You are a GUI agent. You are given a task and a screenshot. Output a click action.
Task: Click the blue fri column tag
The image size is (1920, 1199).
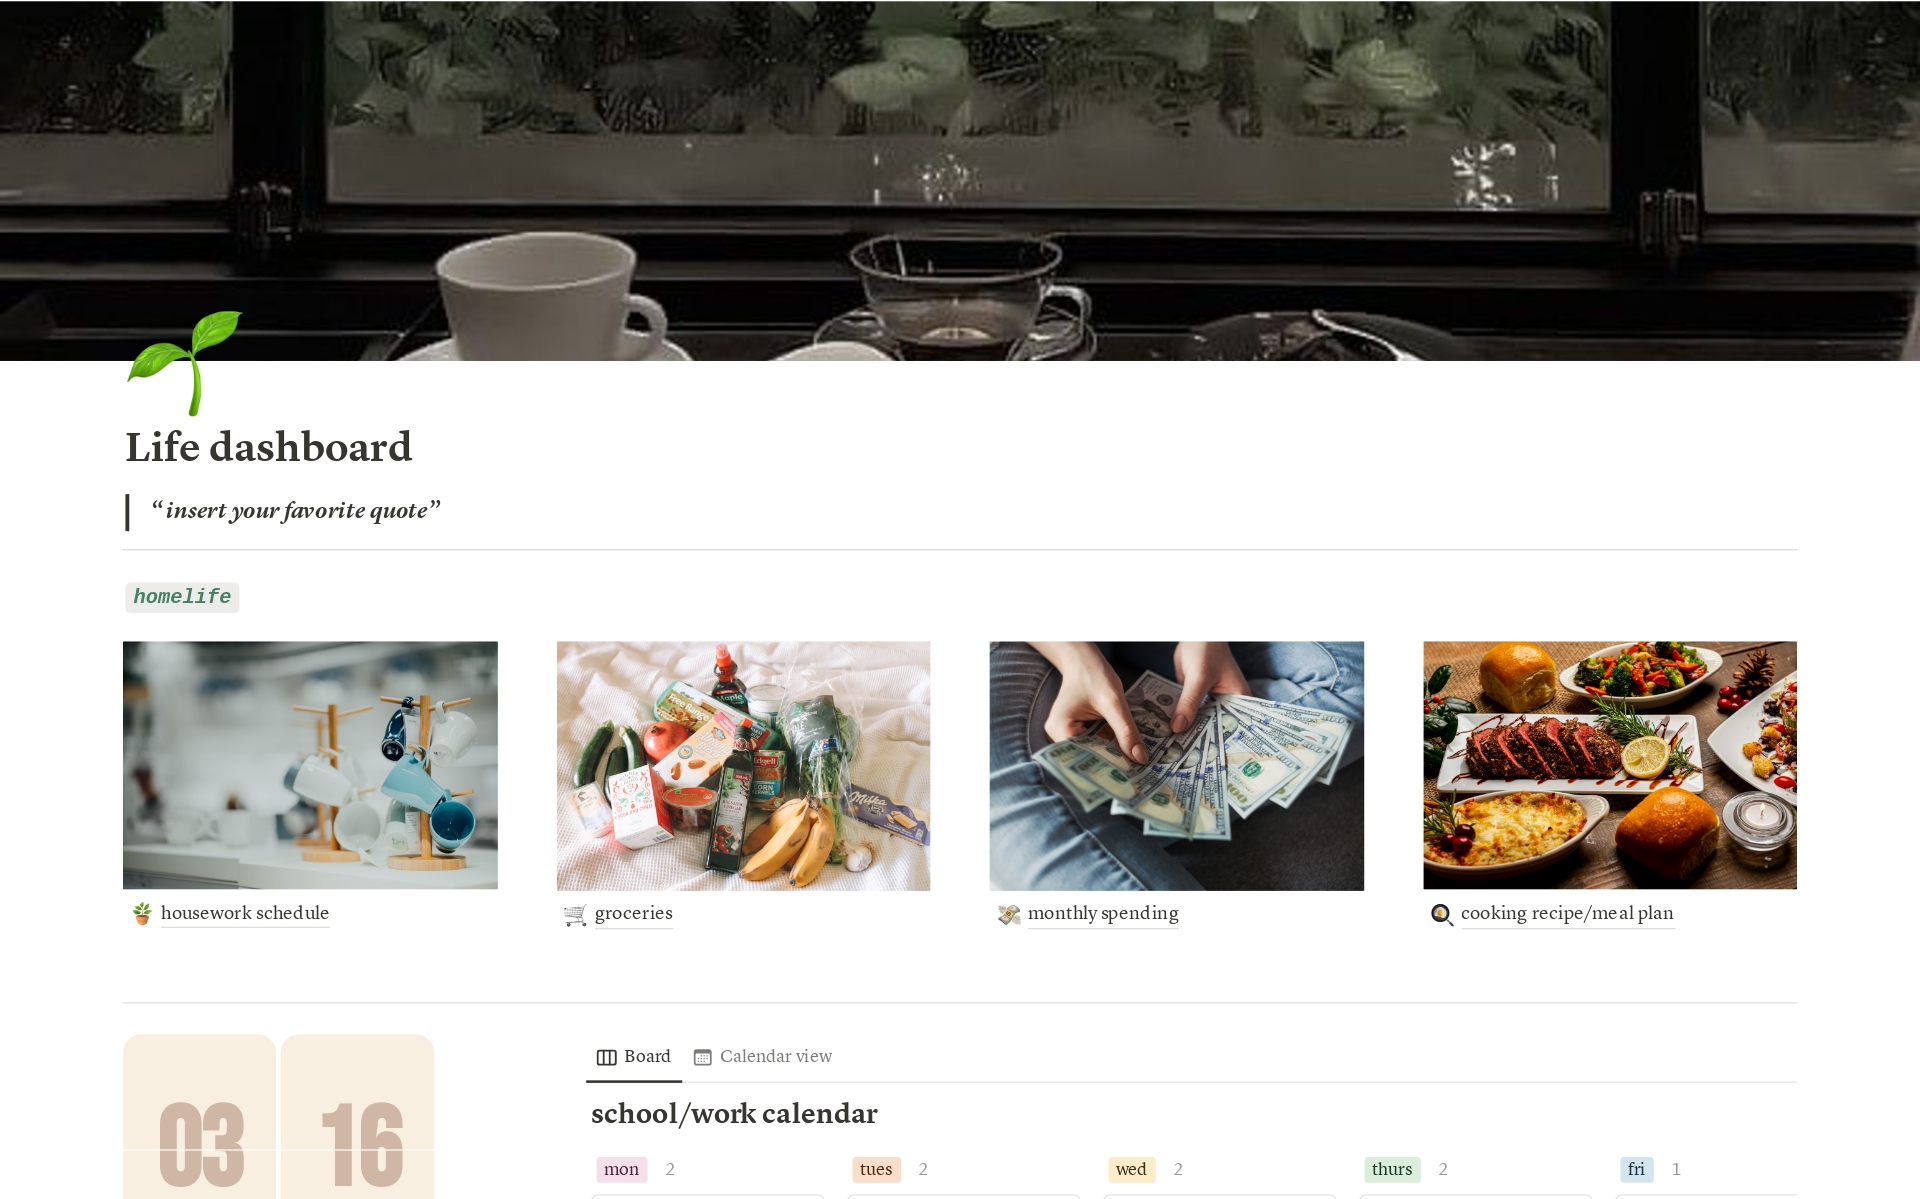pos(1636,1169)
